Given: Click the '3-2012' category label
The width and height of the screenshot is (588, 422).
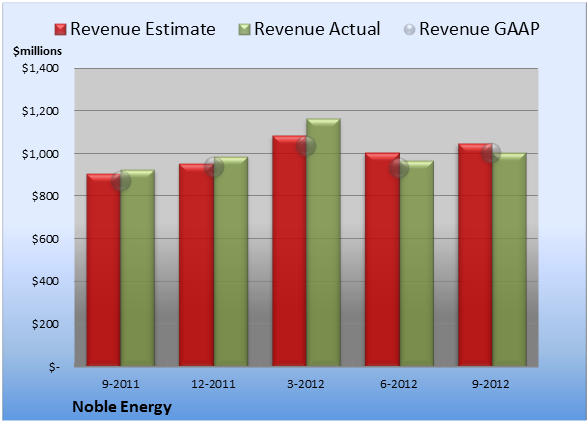Looking at the screenshot, I should (306, 384).
